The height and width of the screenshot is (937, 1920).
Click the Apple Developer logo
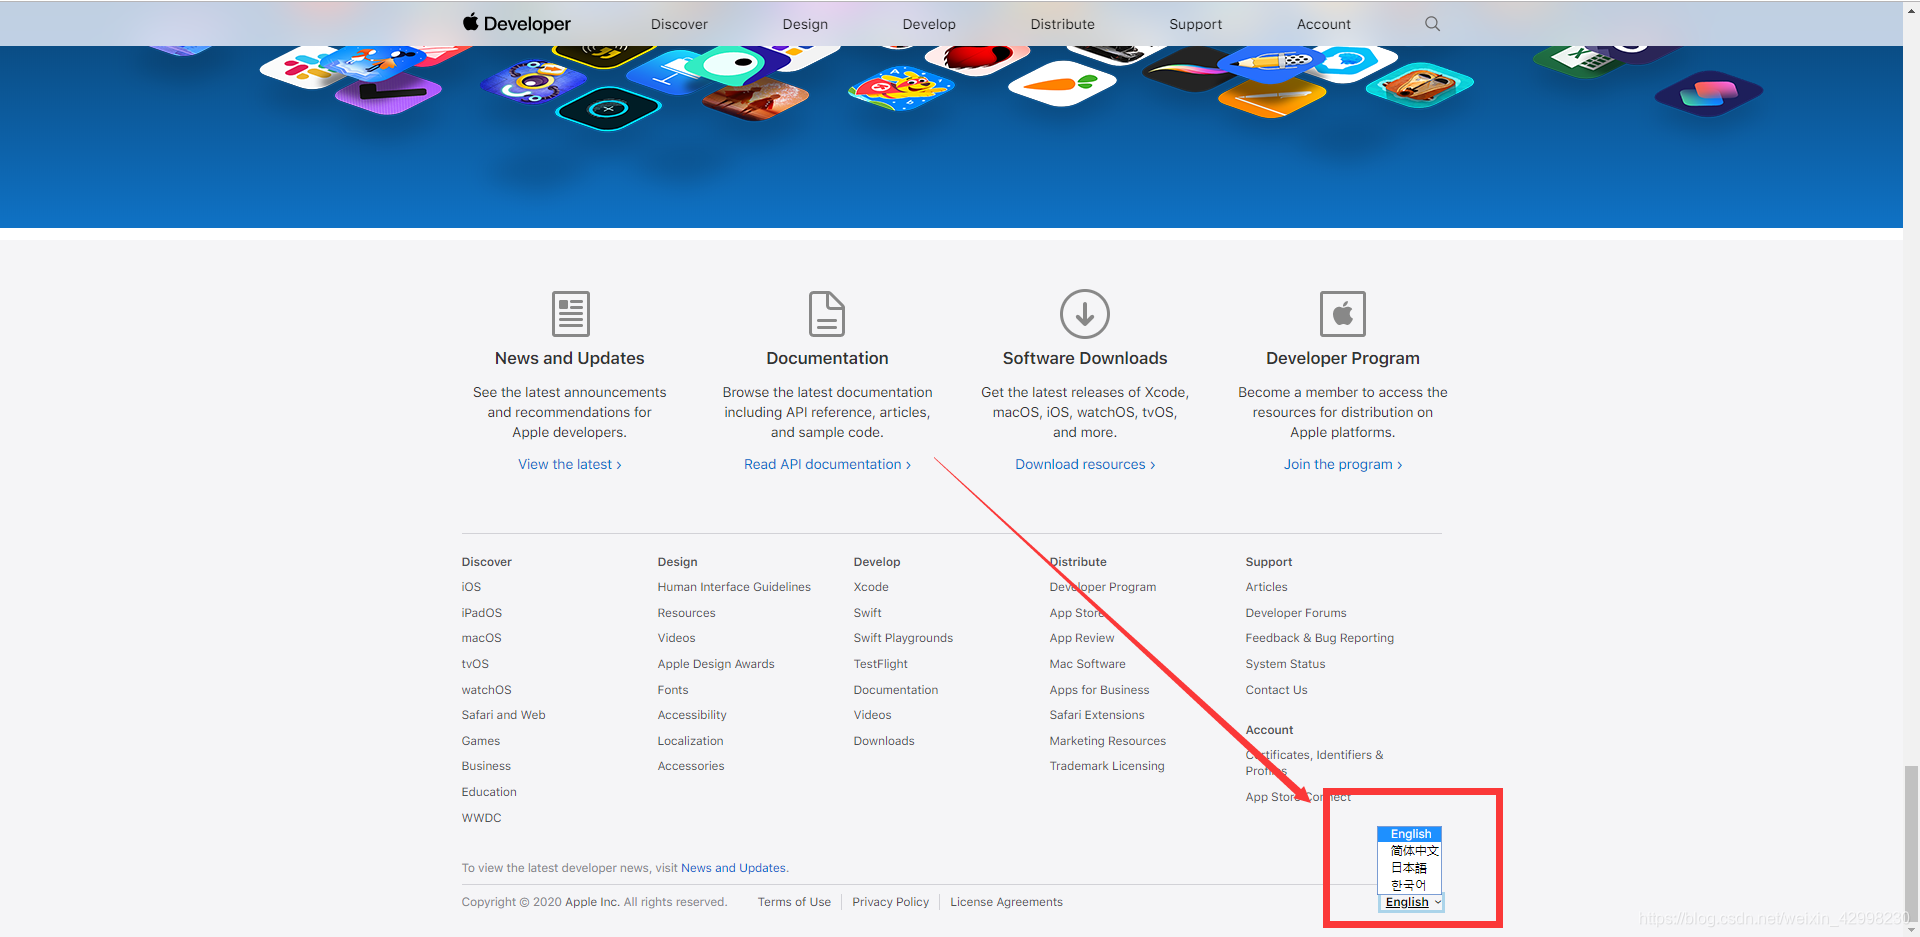click(x=516, y=23)
